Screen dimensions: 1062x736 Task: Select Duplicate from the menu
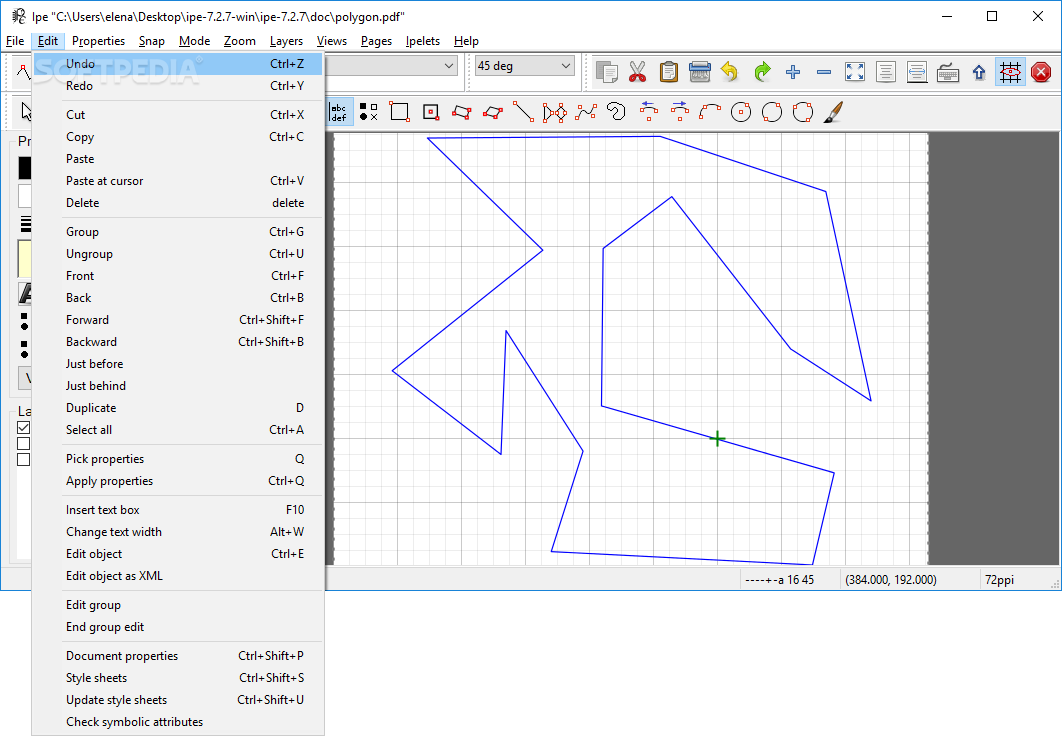point(177,408)
